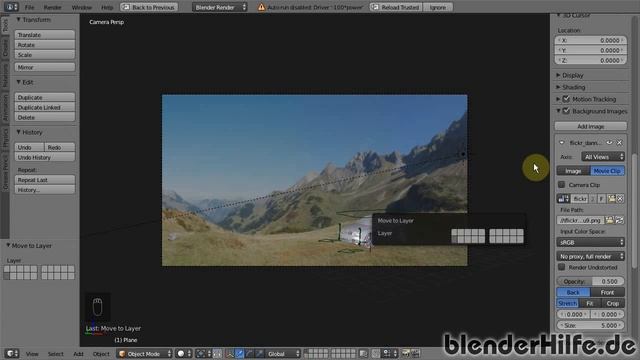Click the Undo History button

(x=45, y=157)
